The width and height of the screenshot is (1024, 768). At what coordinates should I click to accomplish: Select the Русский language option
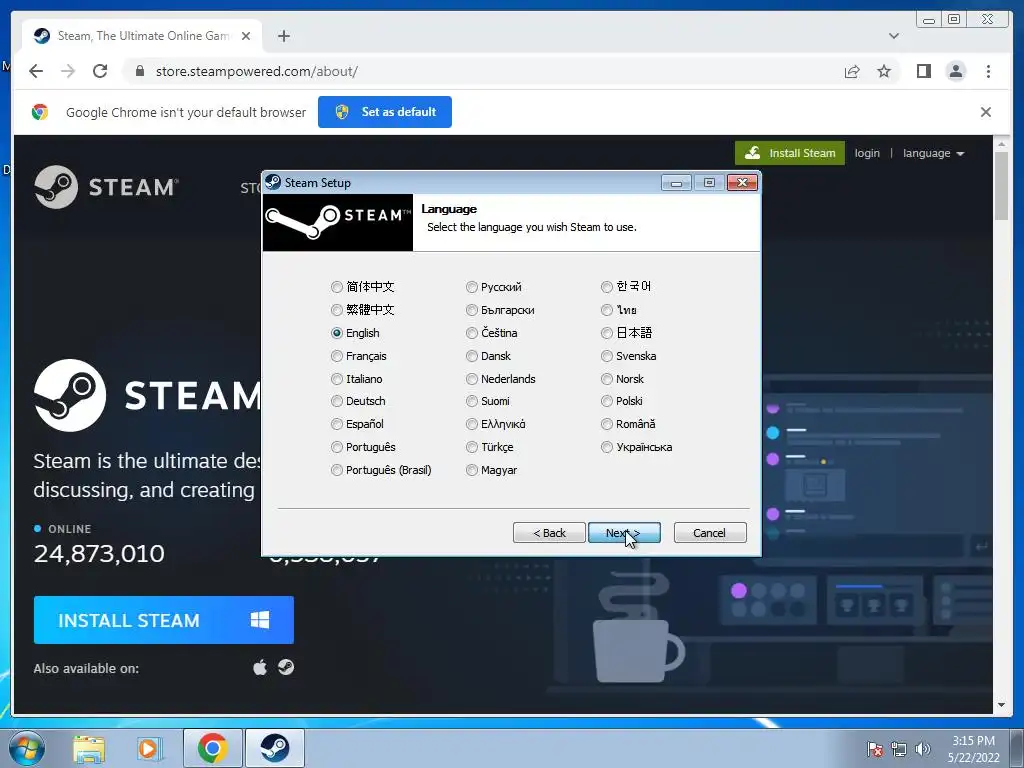click(472, 287)
